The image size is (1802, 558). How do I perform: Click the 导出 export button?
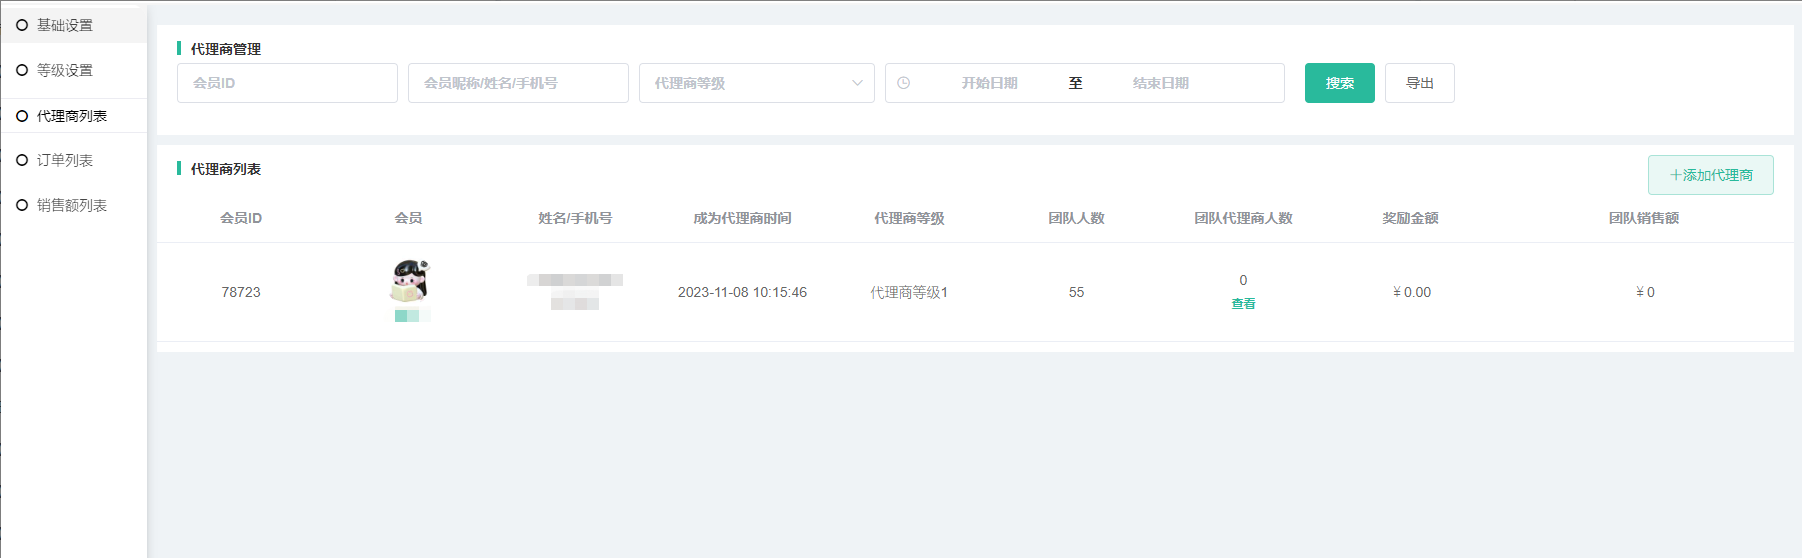coord(1419,83)
